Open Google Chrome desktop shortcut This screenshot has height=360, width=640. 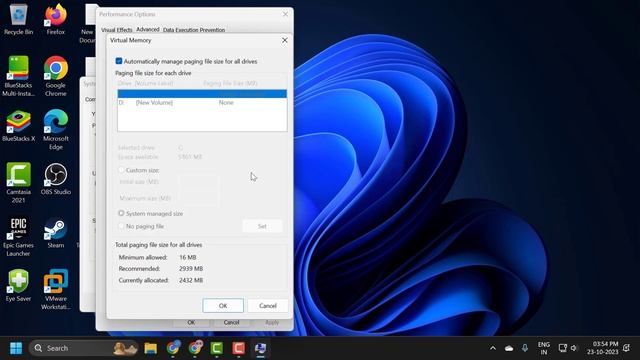click(56, 76)
